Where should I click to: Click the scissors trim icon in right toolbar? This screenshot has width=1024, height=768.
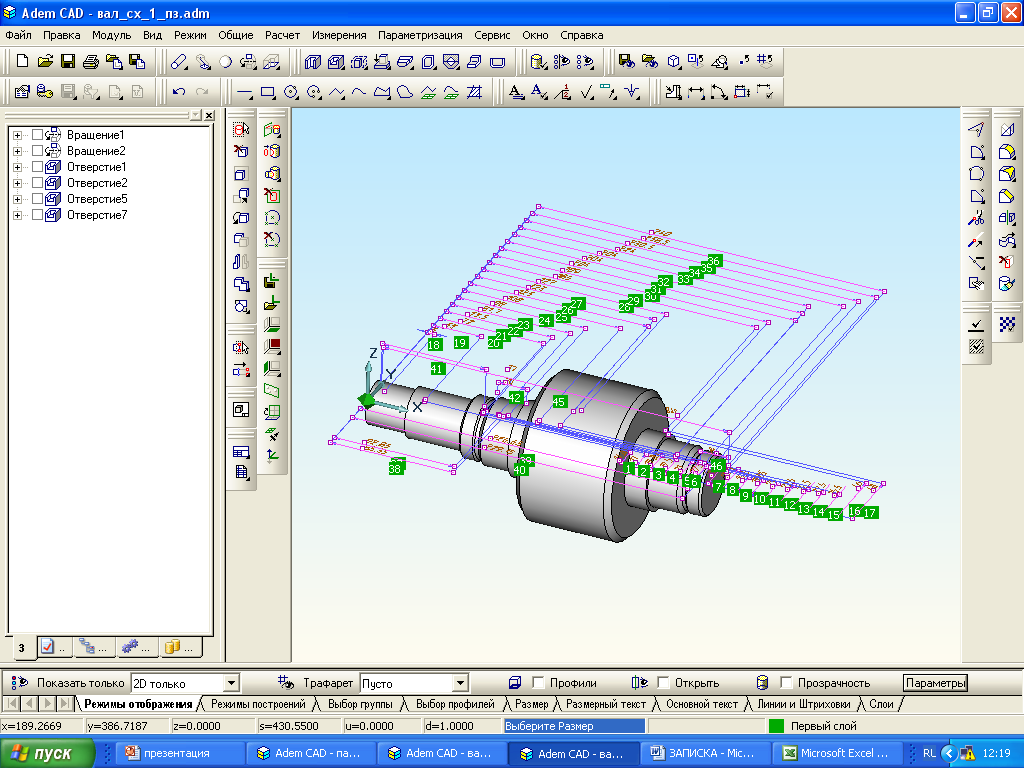[x=976, y=218]
